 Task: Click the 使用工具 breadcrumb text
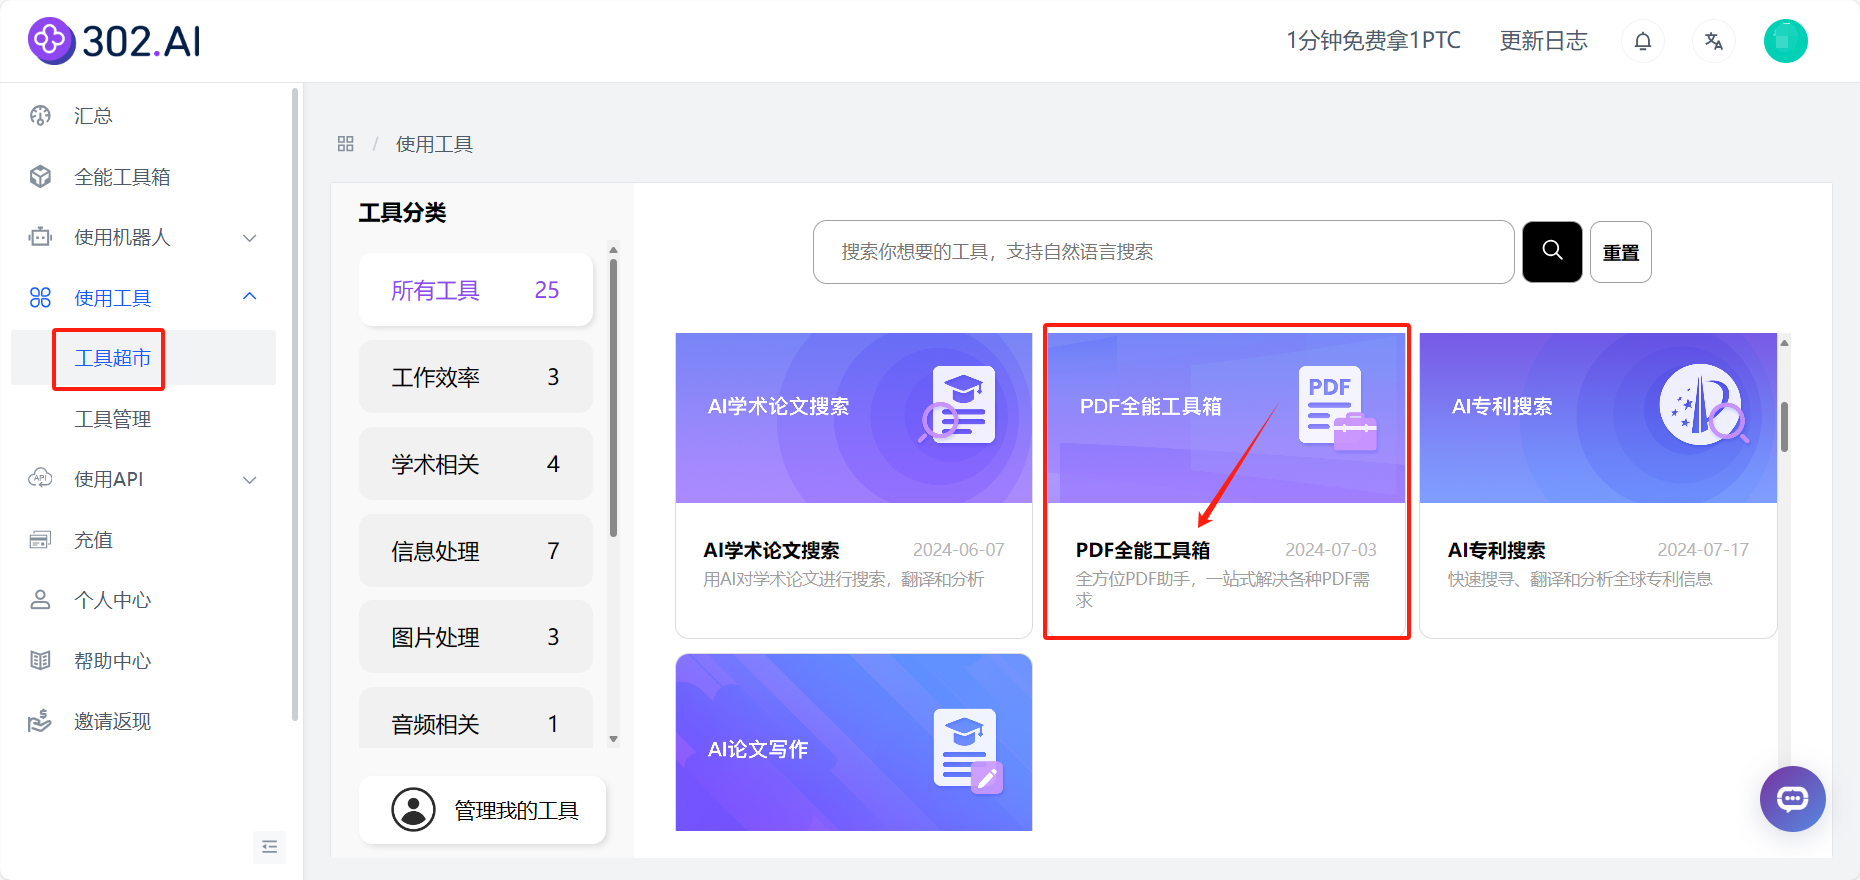[x=434, y=144]
